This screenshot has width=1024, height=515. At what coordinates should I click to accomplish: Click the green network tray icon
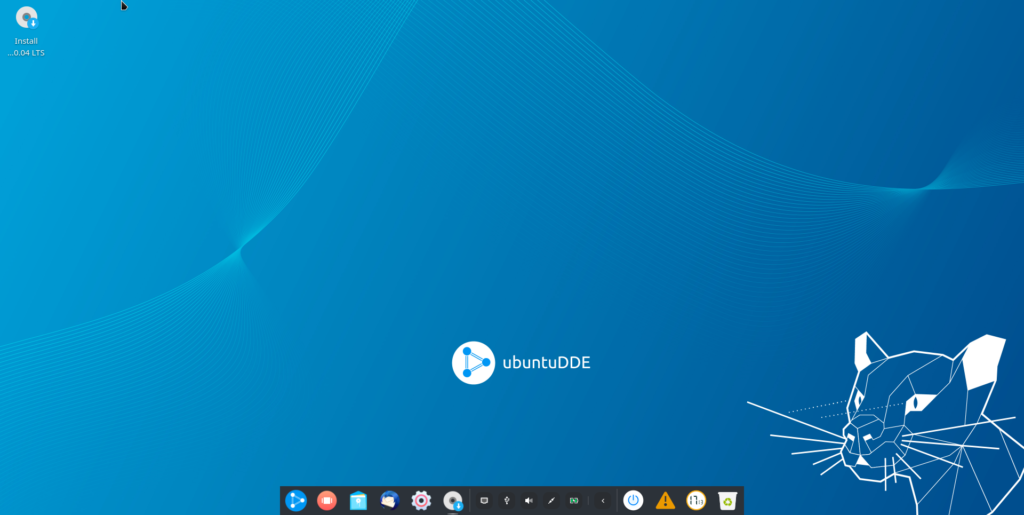pyautogui.click(x=573, y=501)
